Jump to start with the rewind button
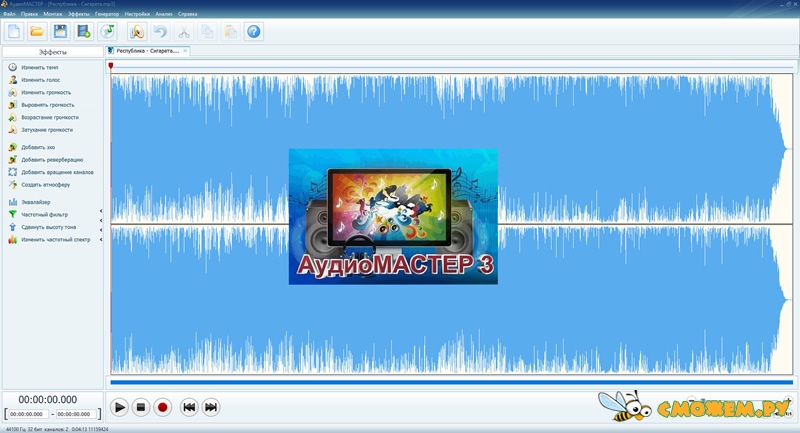The height and width of the screenshot is (433, 800). [x=189, y=407]
